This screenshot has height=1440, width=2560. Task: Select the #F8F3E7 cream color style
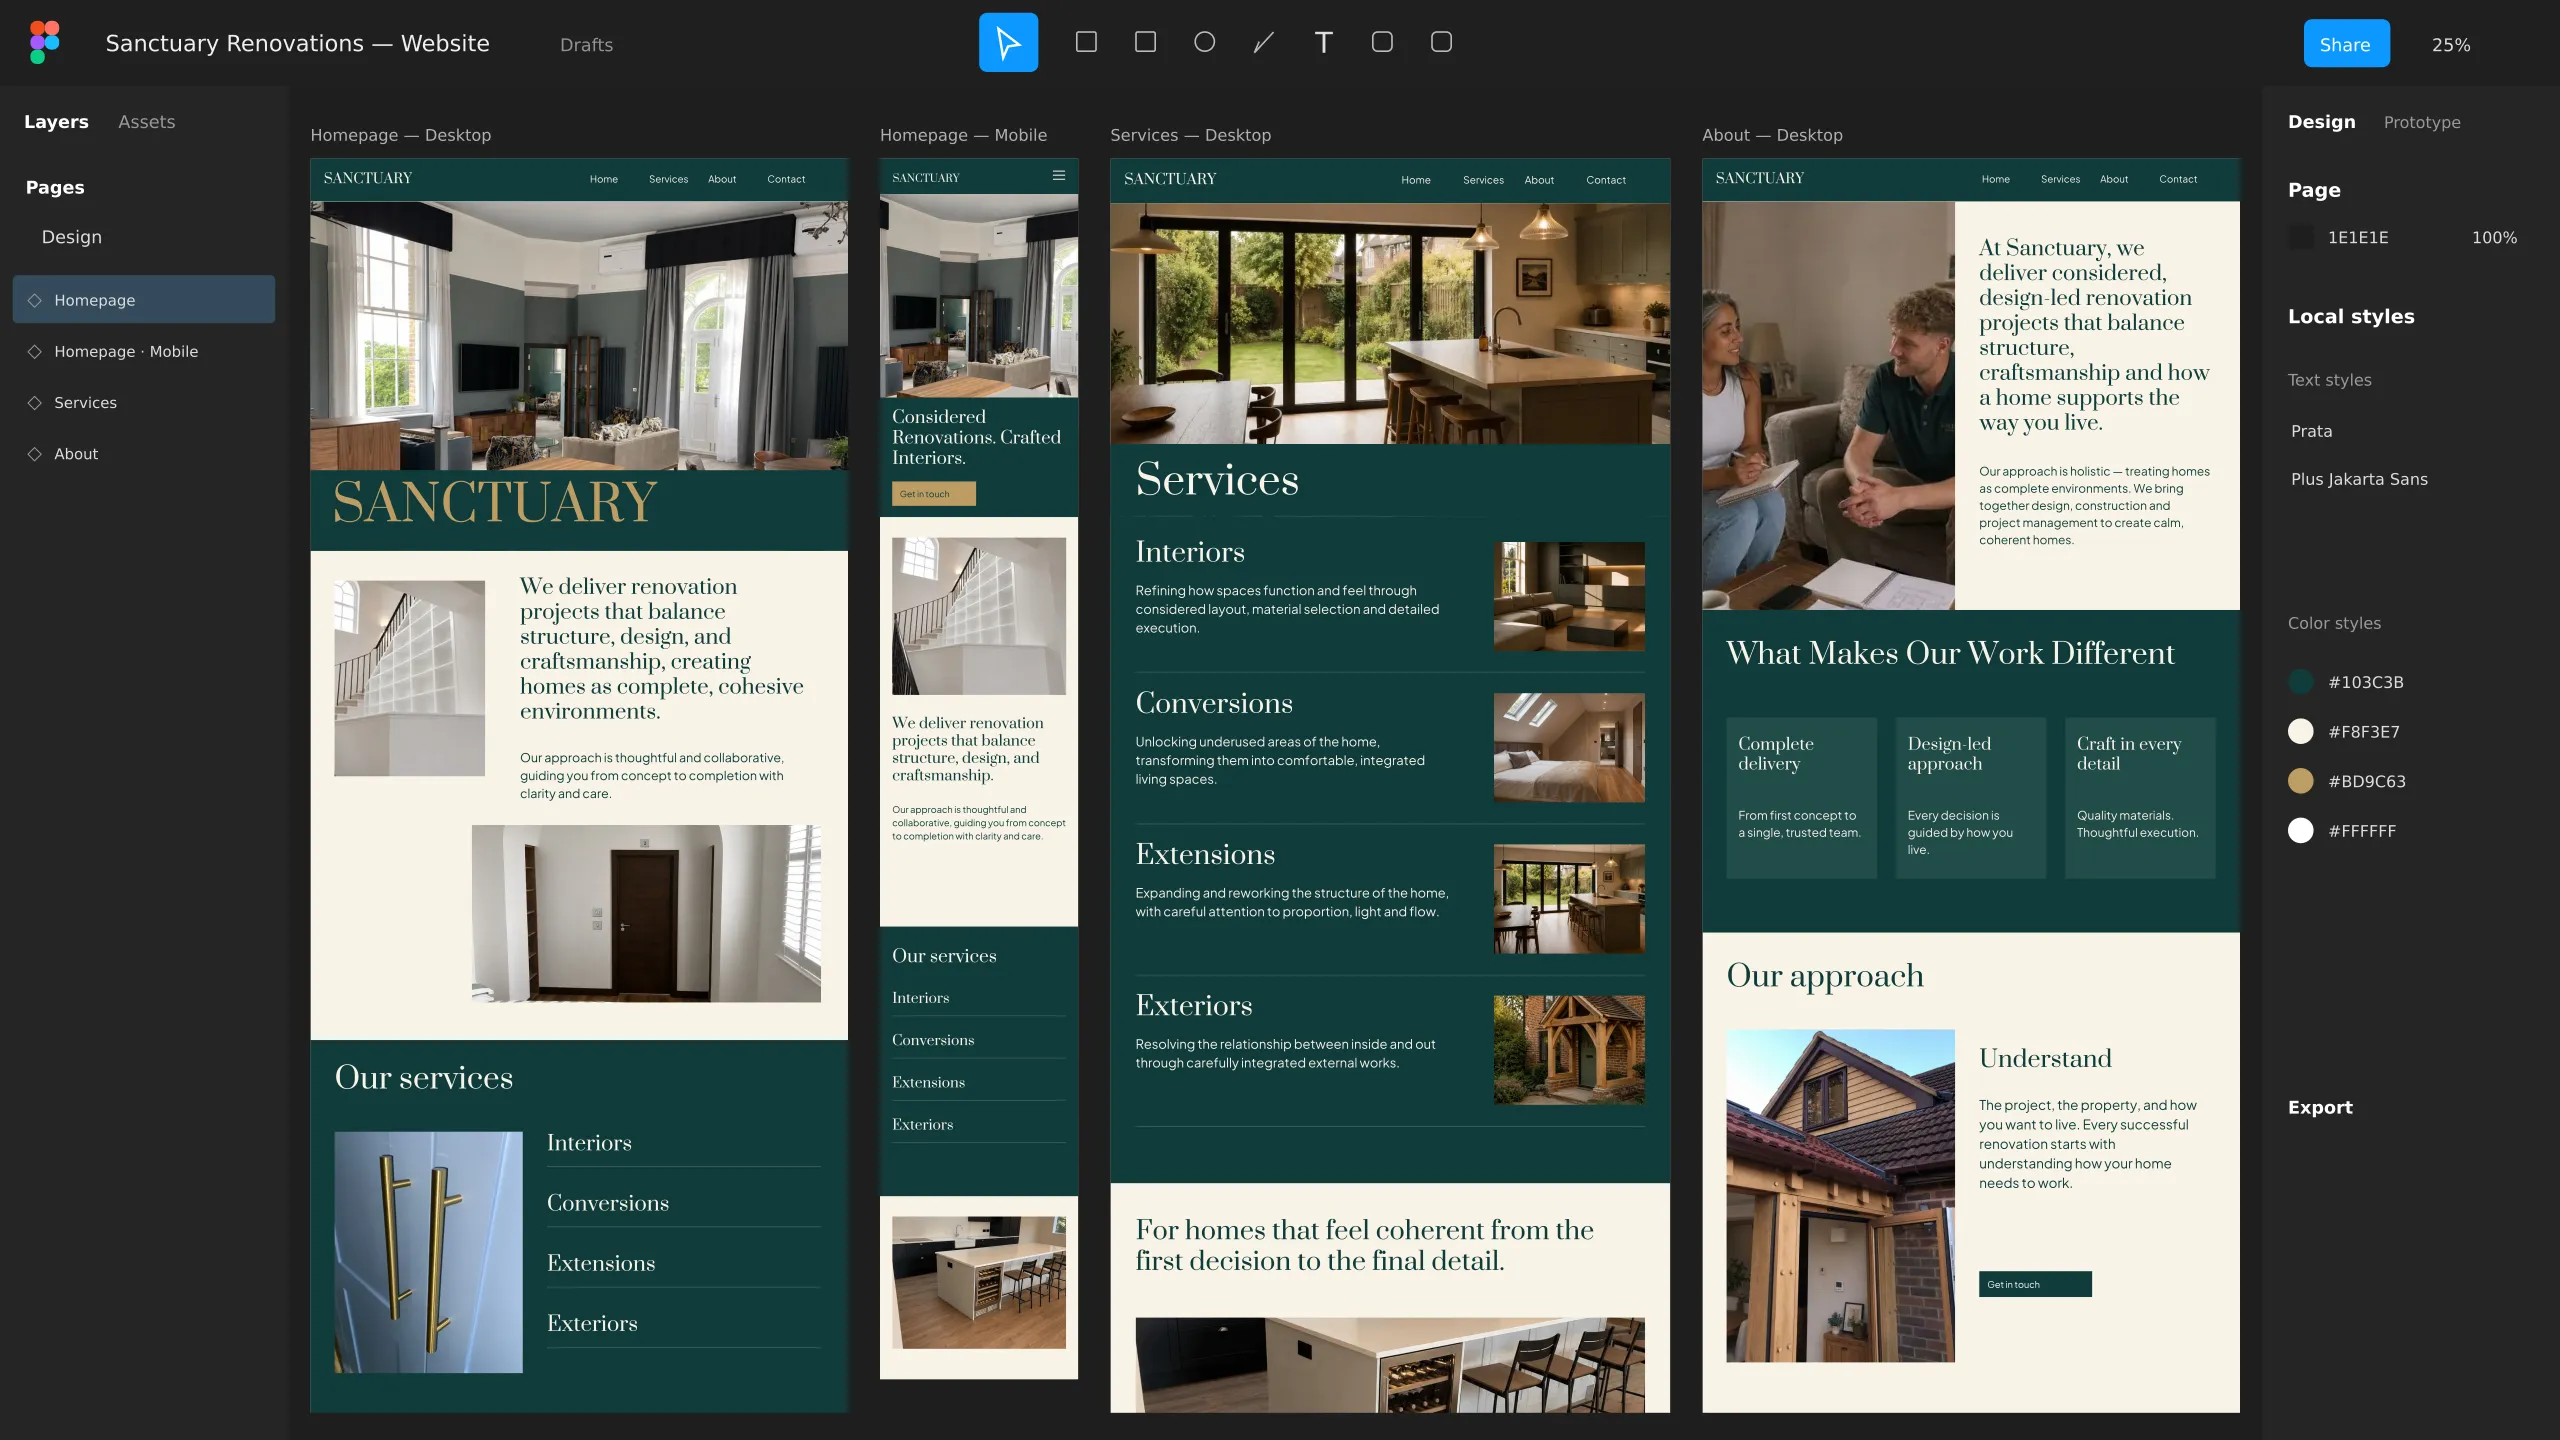(x=2344, y=731)
